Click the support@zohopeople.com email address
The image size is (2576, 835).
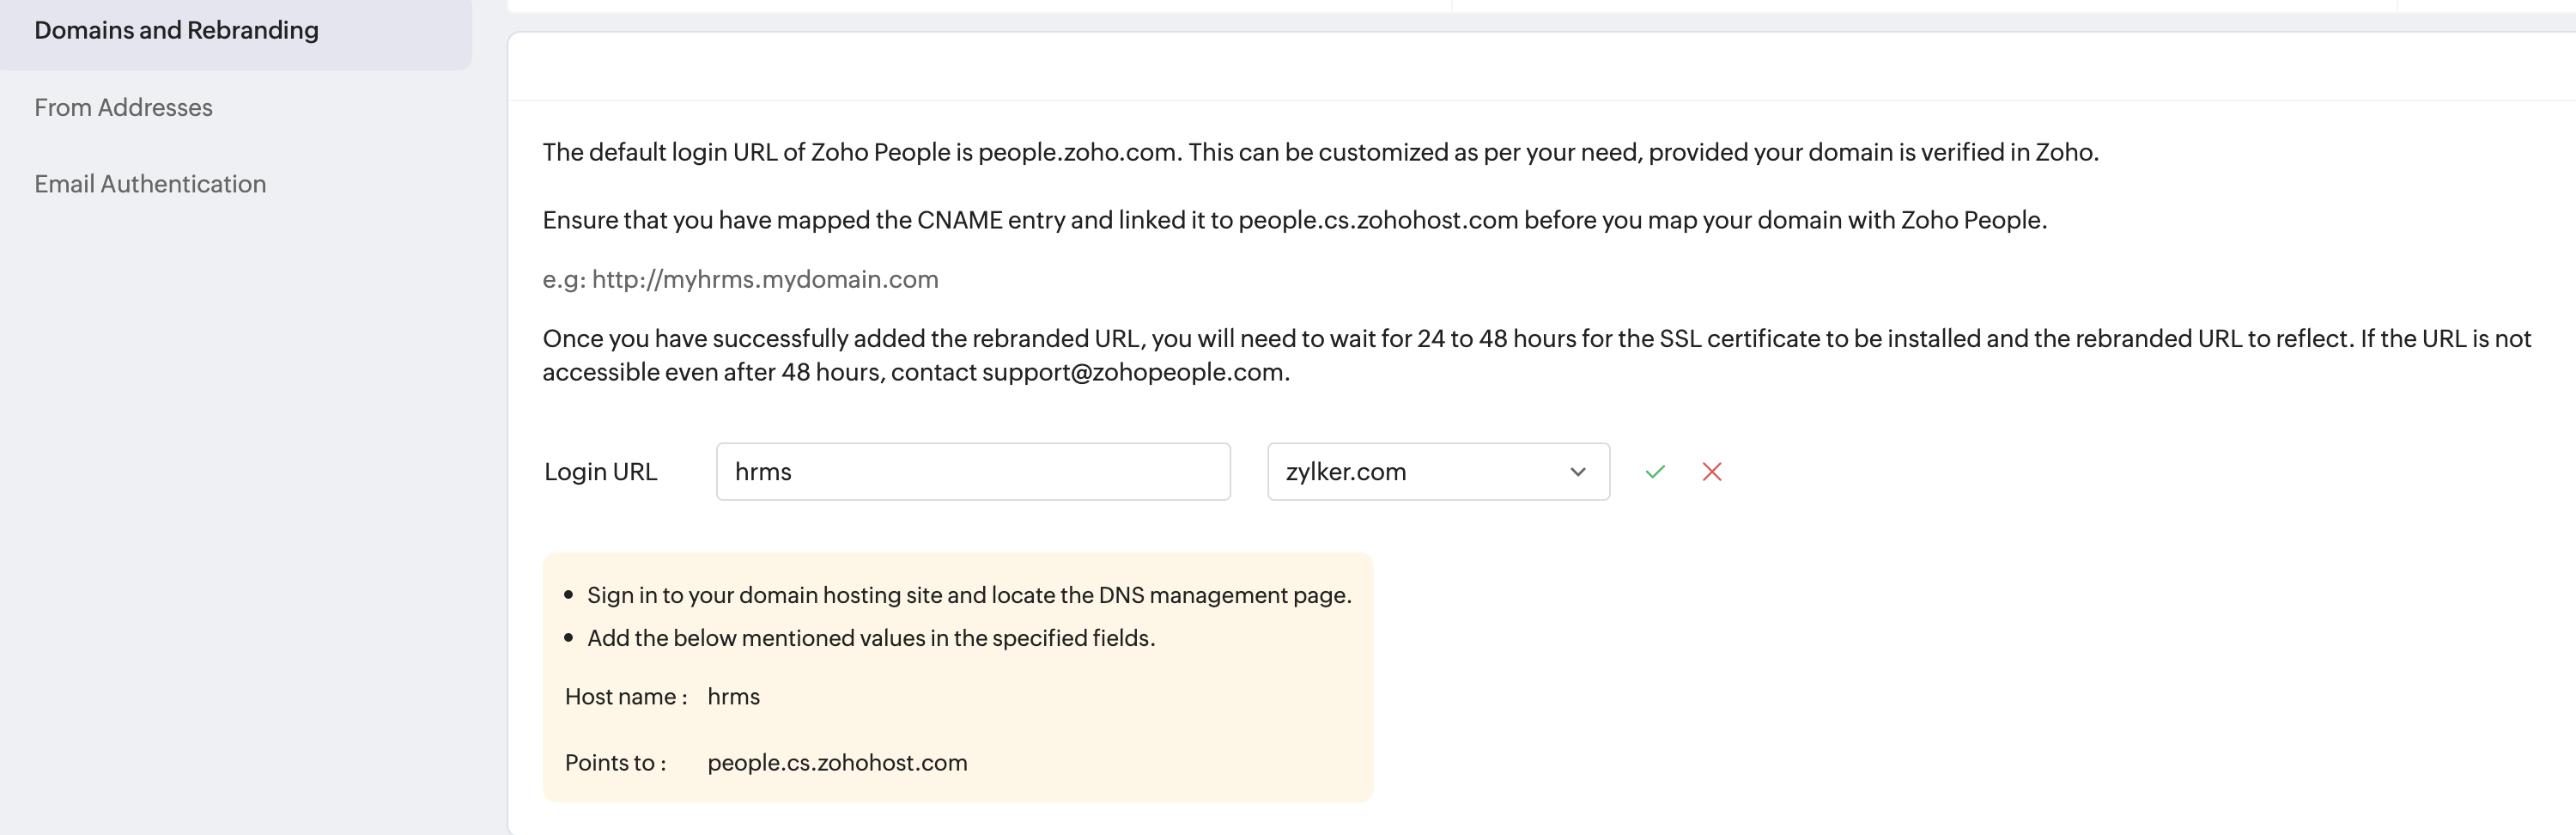click(x=1134, y=372)
